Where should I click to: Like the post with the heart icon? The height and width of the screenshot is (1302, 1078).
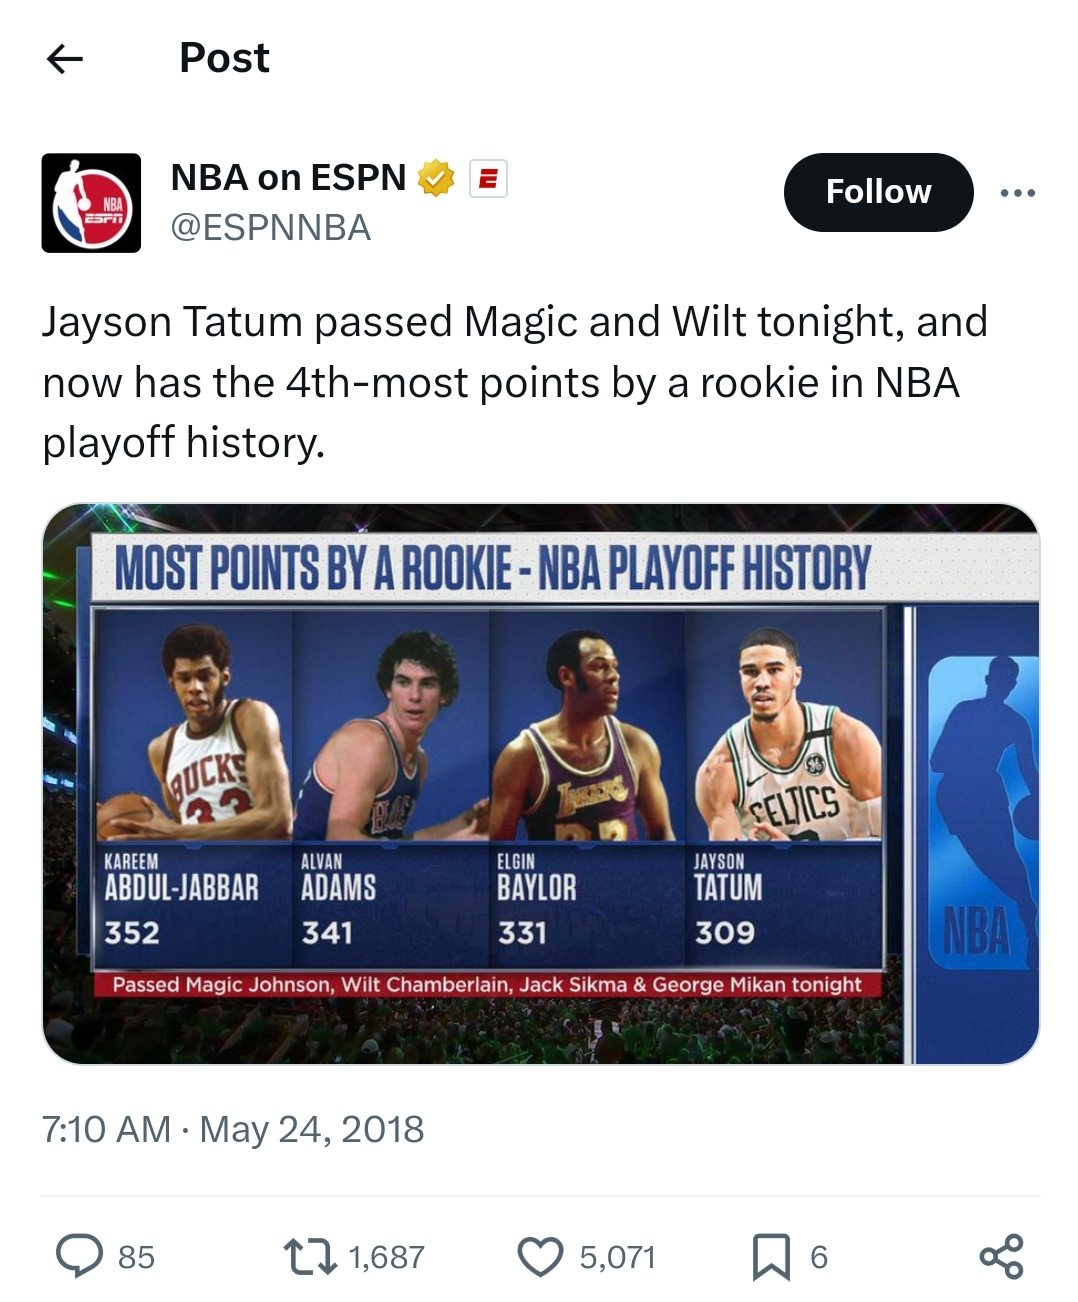coord(540,1257)
